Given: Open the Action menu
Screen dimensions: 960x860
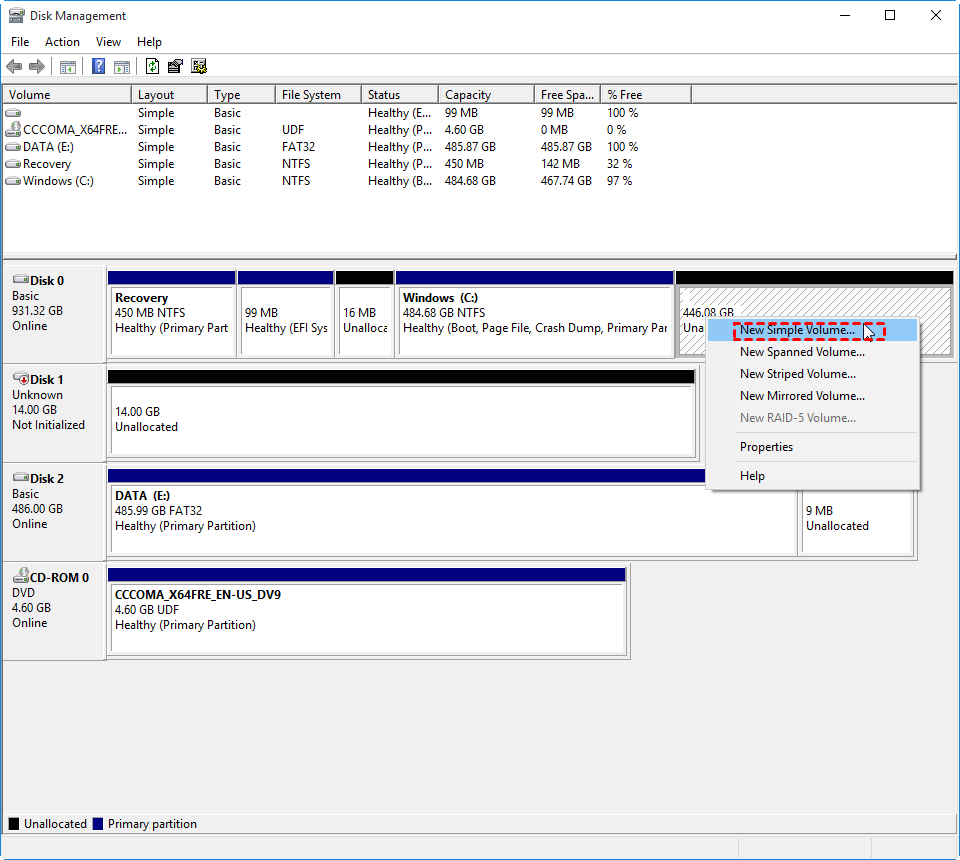Looking at the screenshot, I should [62, 42].
